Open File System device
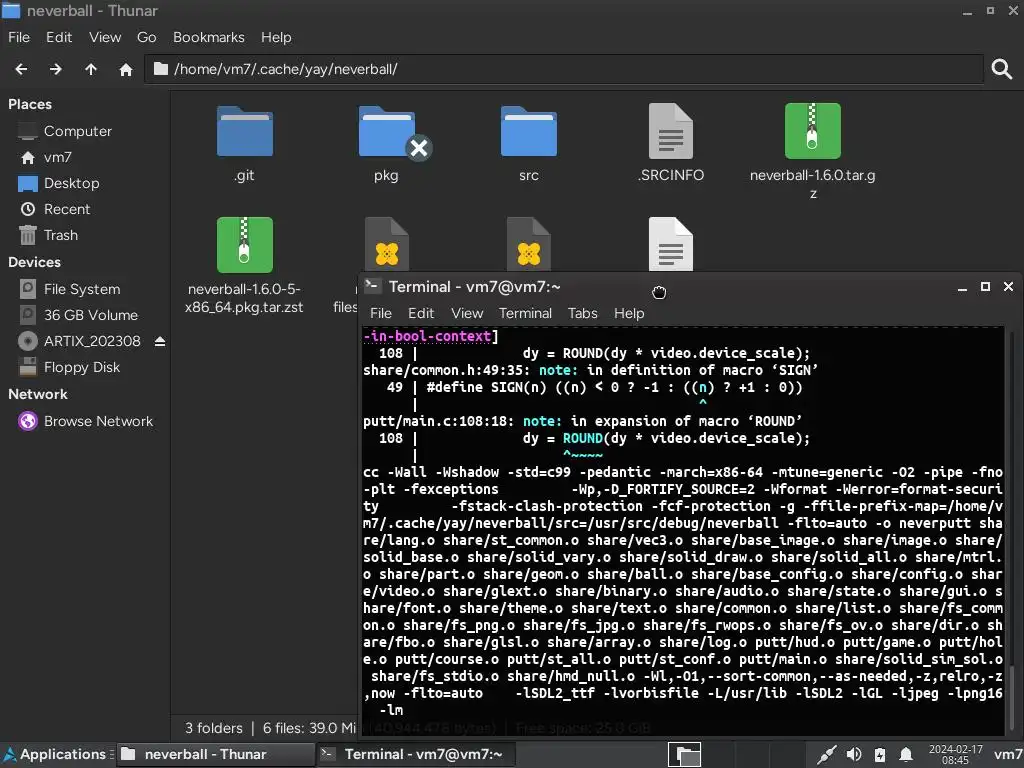 click(x=82, y=289)
